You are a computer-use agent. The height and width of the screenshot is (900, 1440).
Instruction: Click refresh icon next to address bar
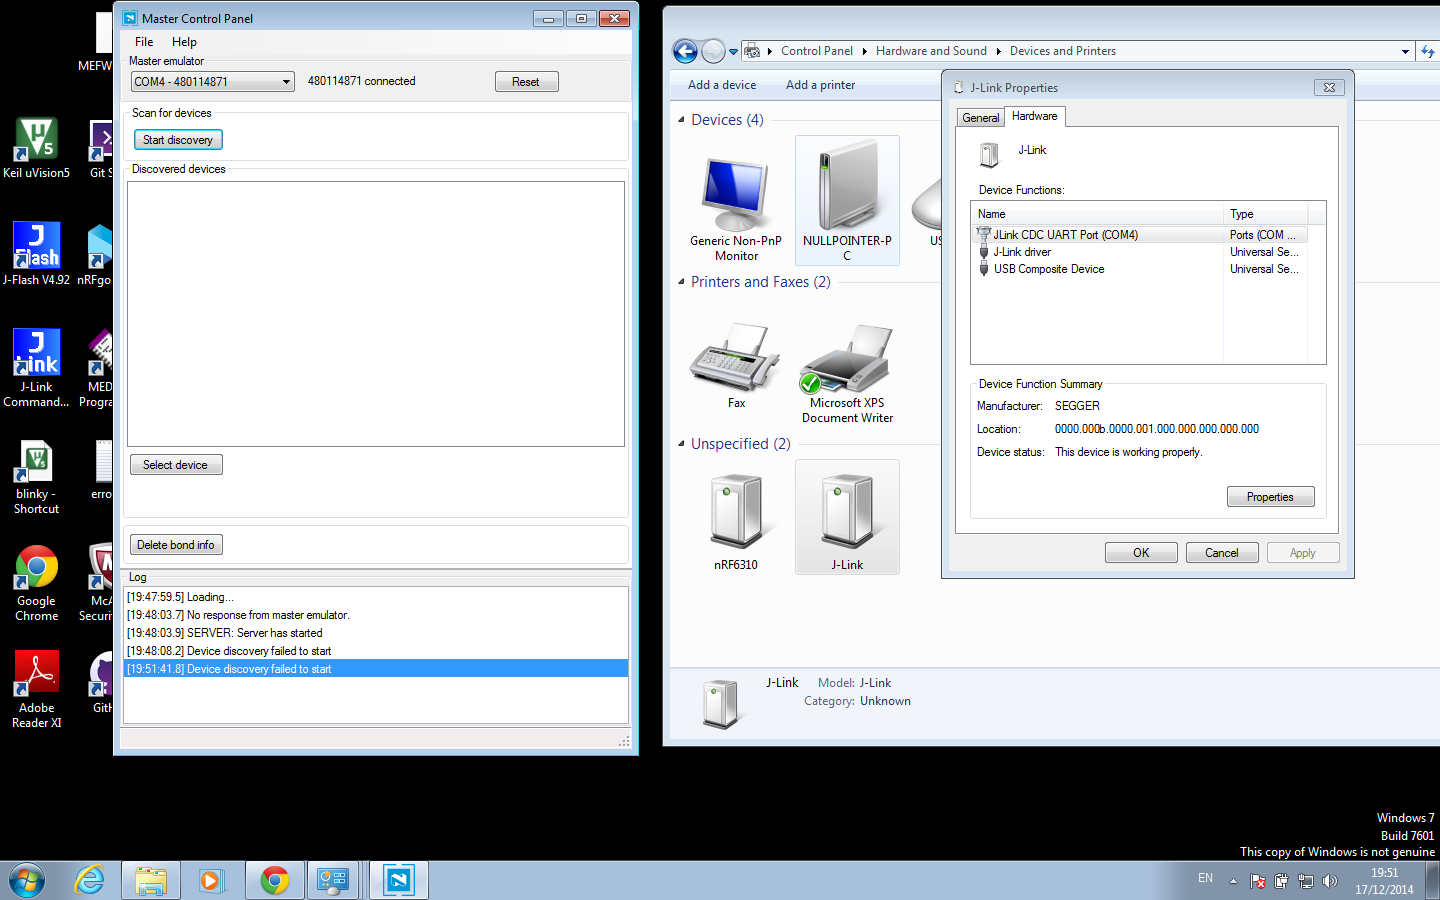(1428, 51)
